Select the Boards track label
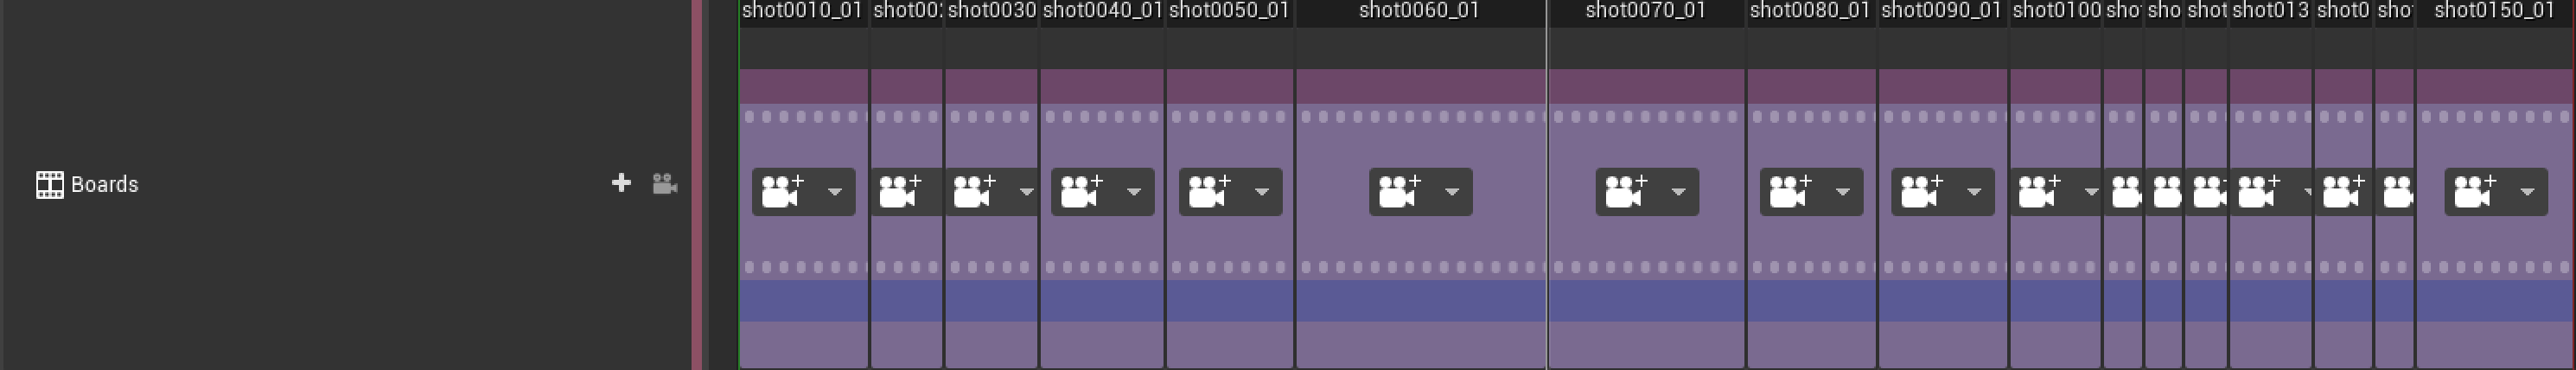 105,185
